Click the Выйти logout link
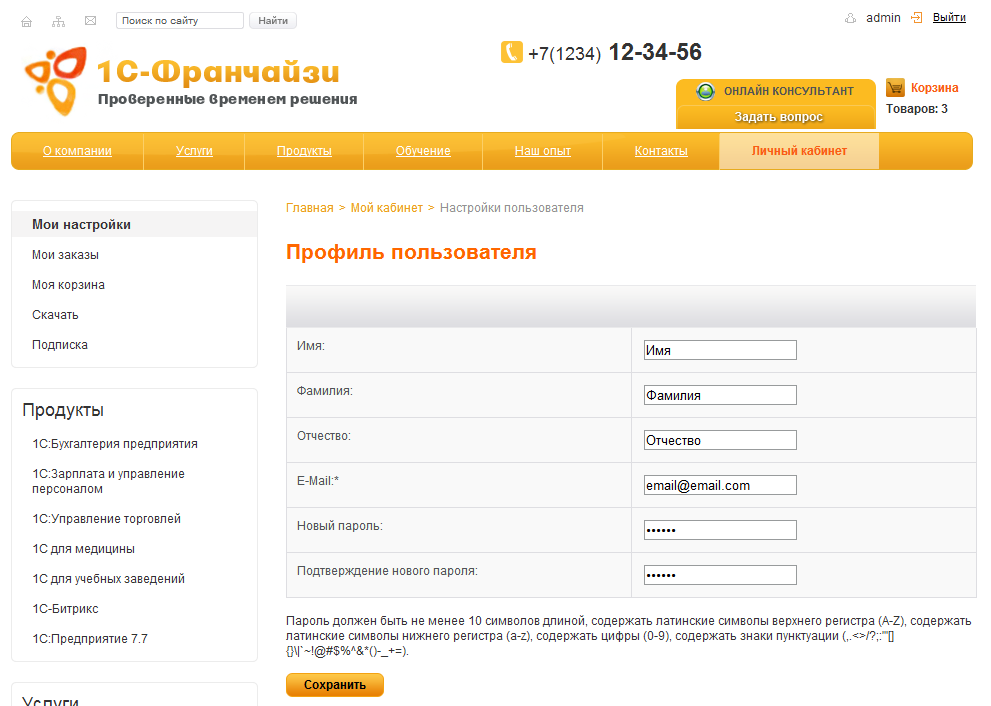The width and height of the screenshot is (991, 706). 949,18
